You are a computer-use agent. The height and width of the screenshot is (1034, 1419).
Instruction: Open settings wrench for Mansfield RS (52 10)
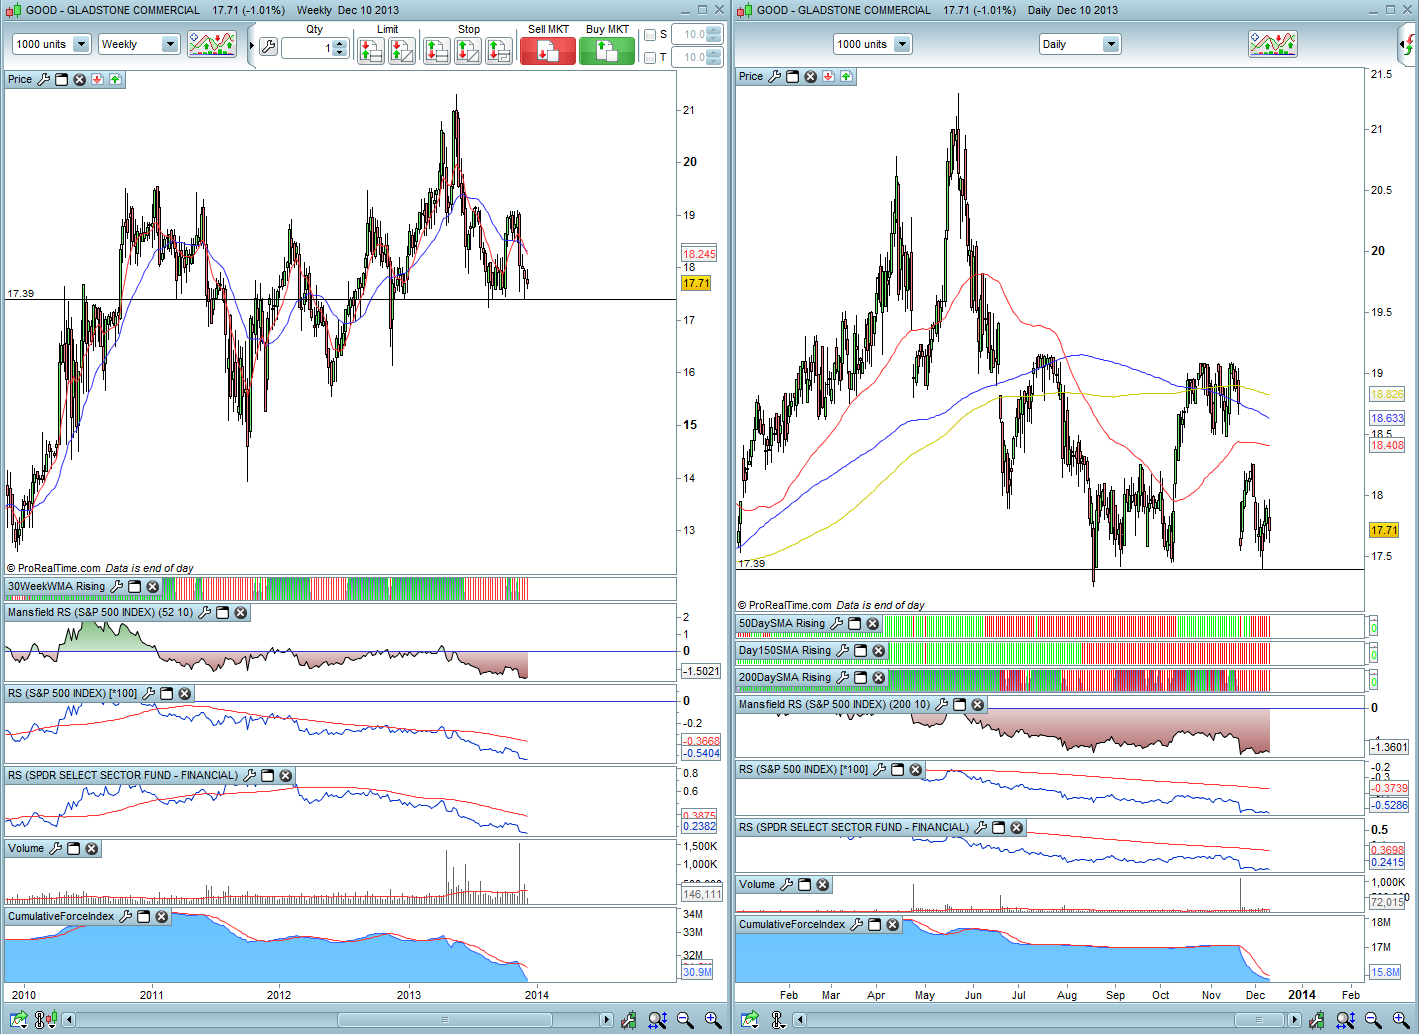(205, 613)
